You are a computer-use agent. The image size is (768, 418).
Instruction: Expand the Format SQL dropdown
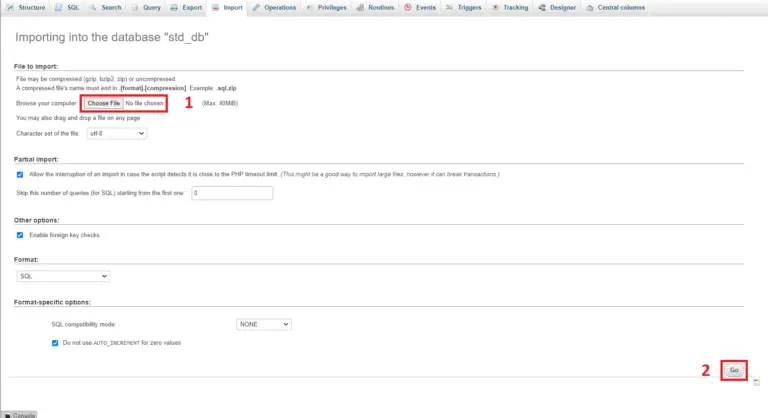tap(63, 276)
